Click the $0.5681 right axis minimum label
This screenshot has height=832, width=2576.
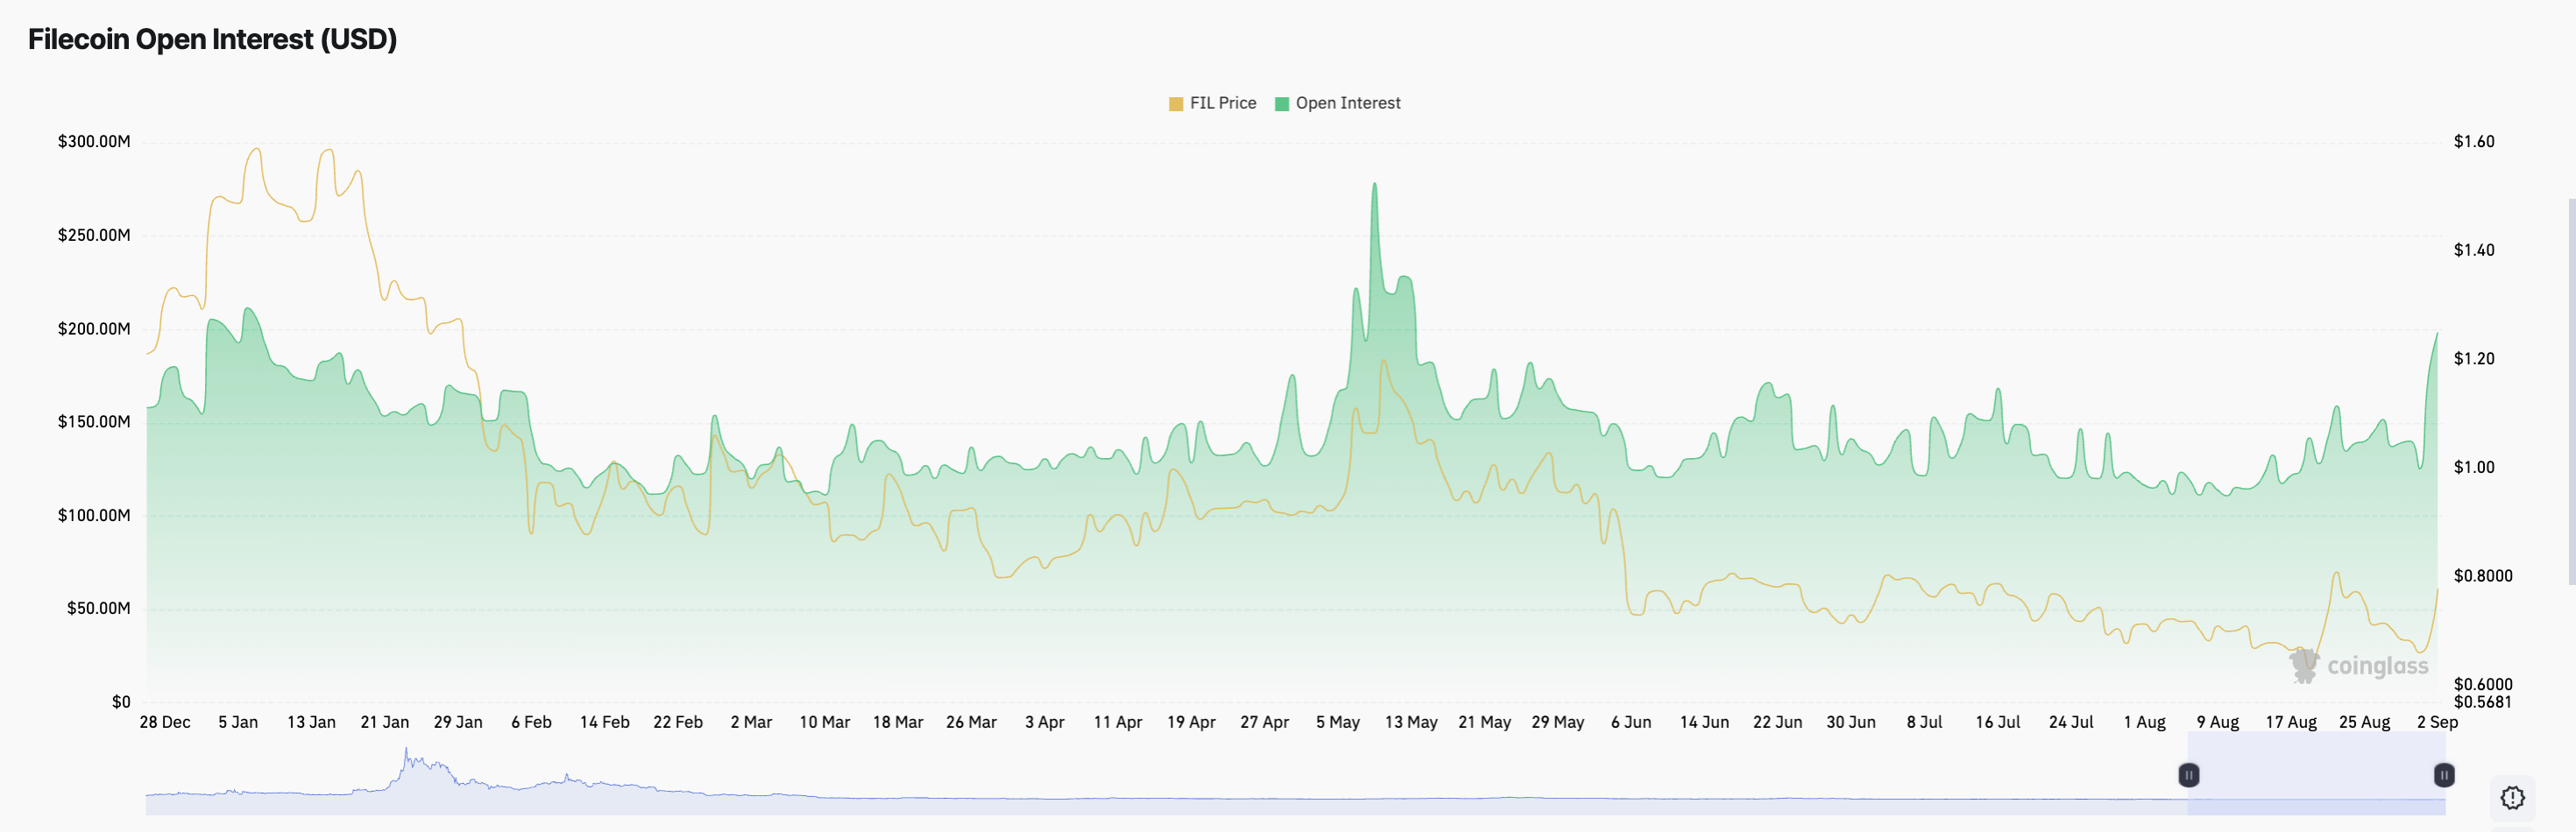(2483, 702)
